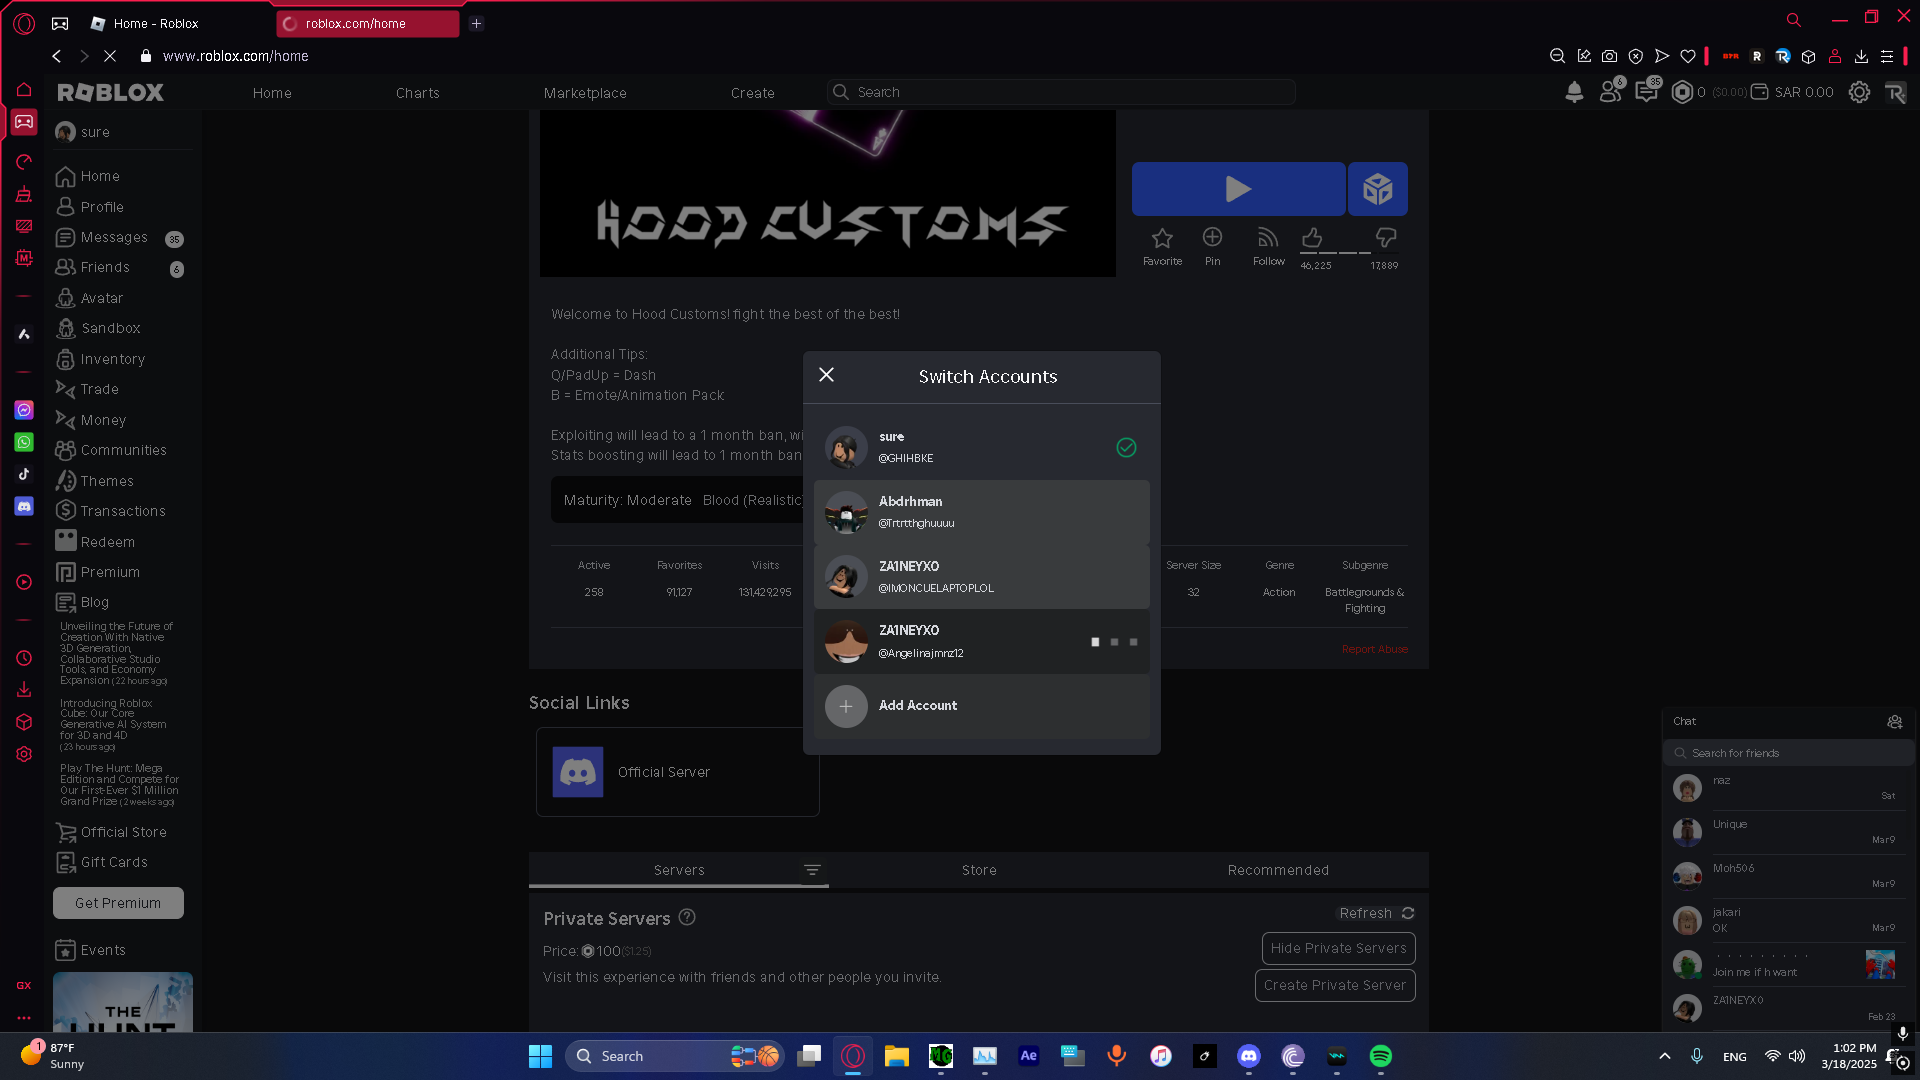The image size is (1920, 1080).
Task: Click the Roblox notifications bell icon
Action: 1574,93
